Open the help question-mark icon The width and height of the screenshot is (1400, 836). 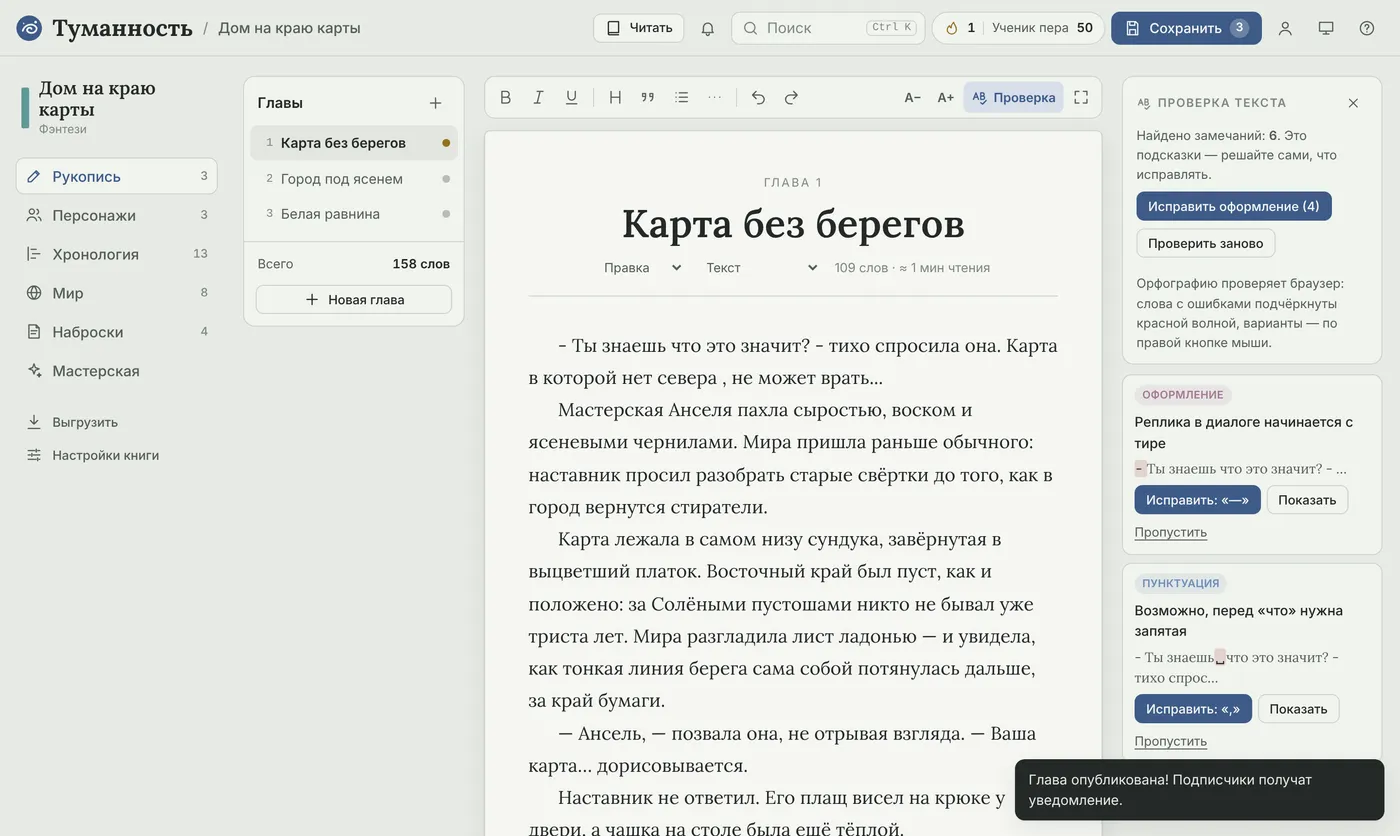[1367, 28]
